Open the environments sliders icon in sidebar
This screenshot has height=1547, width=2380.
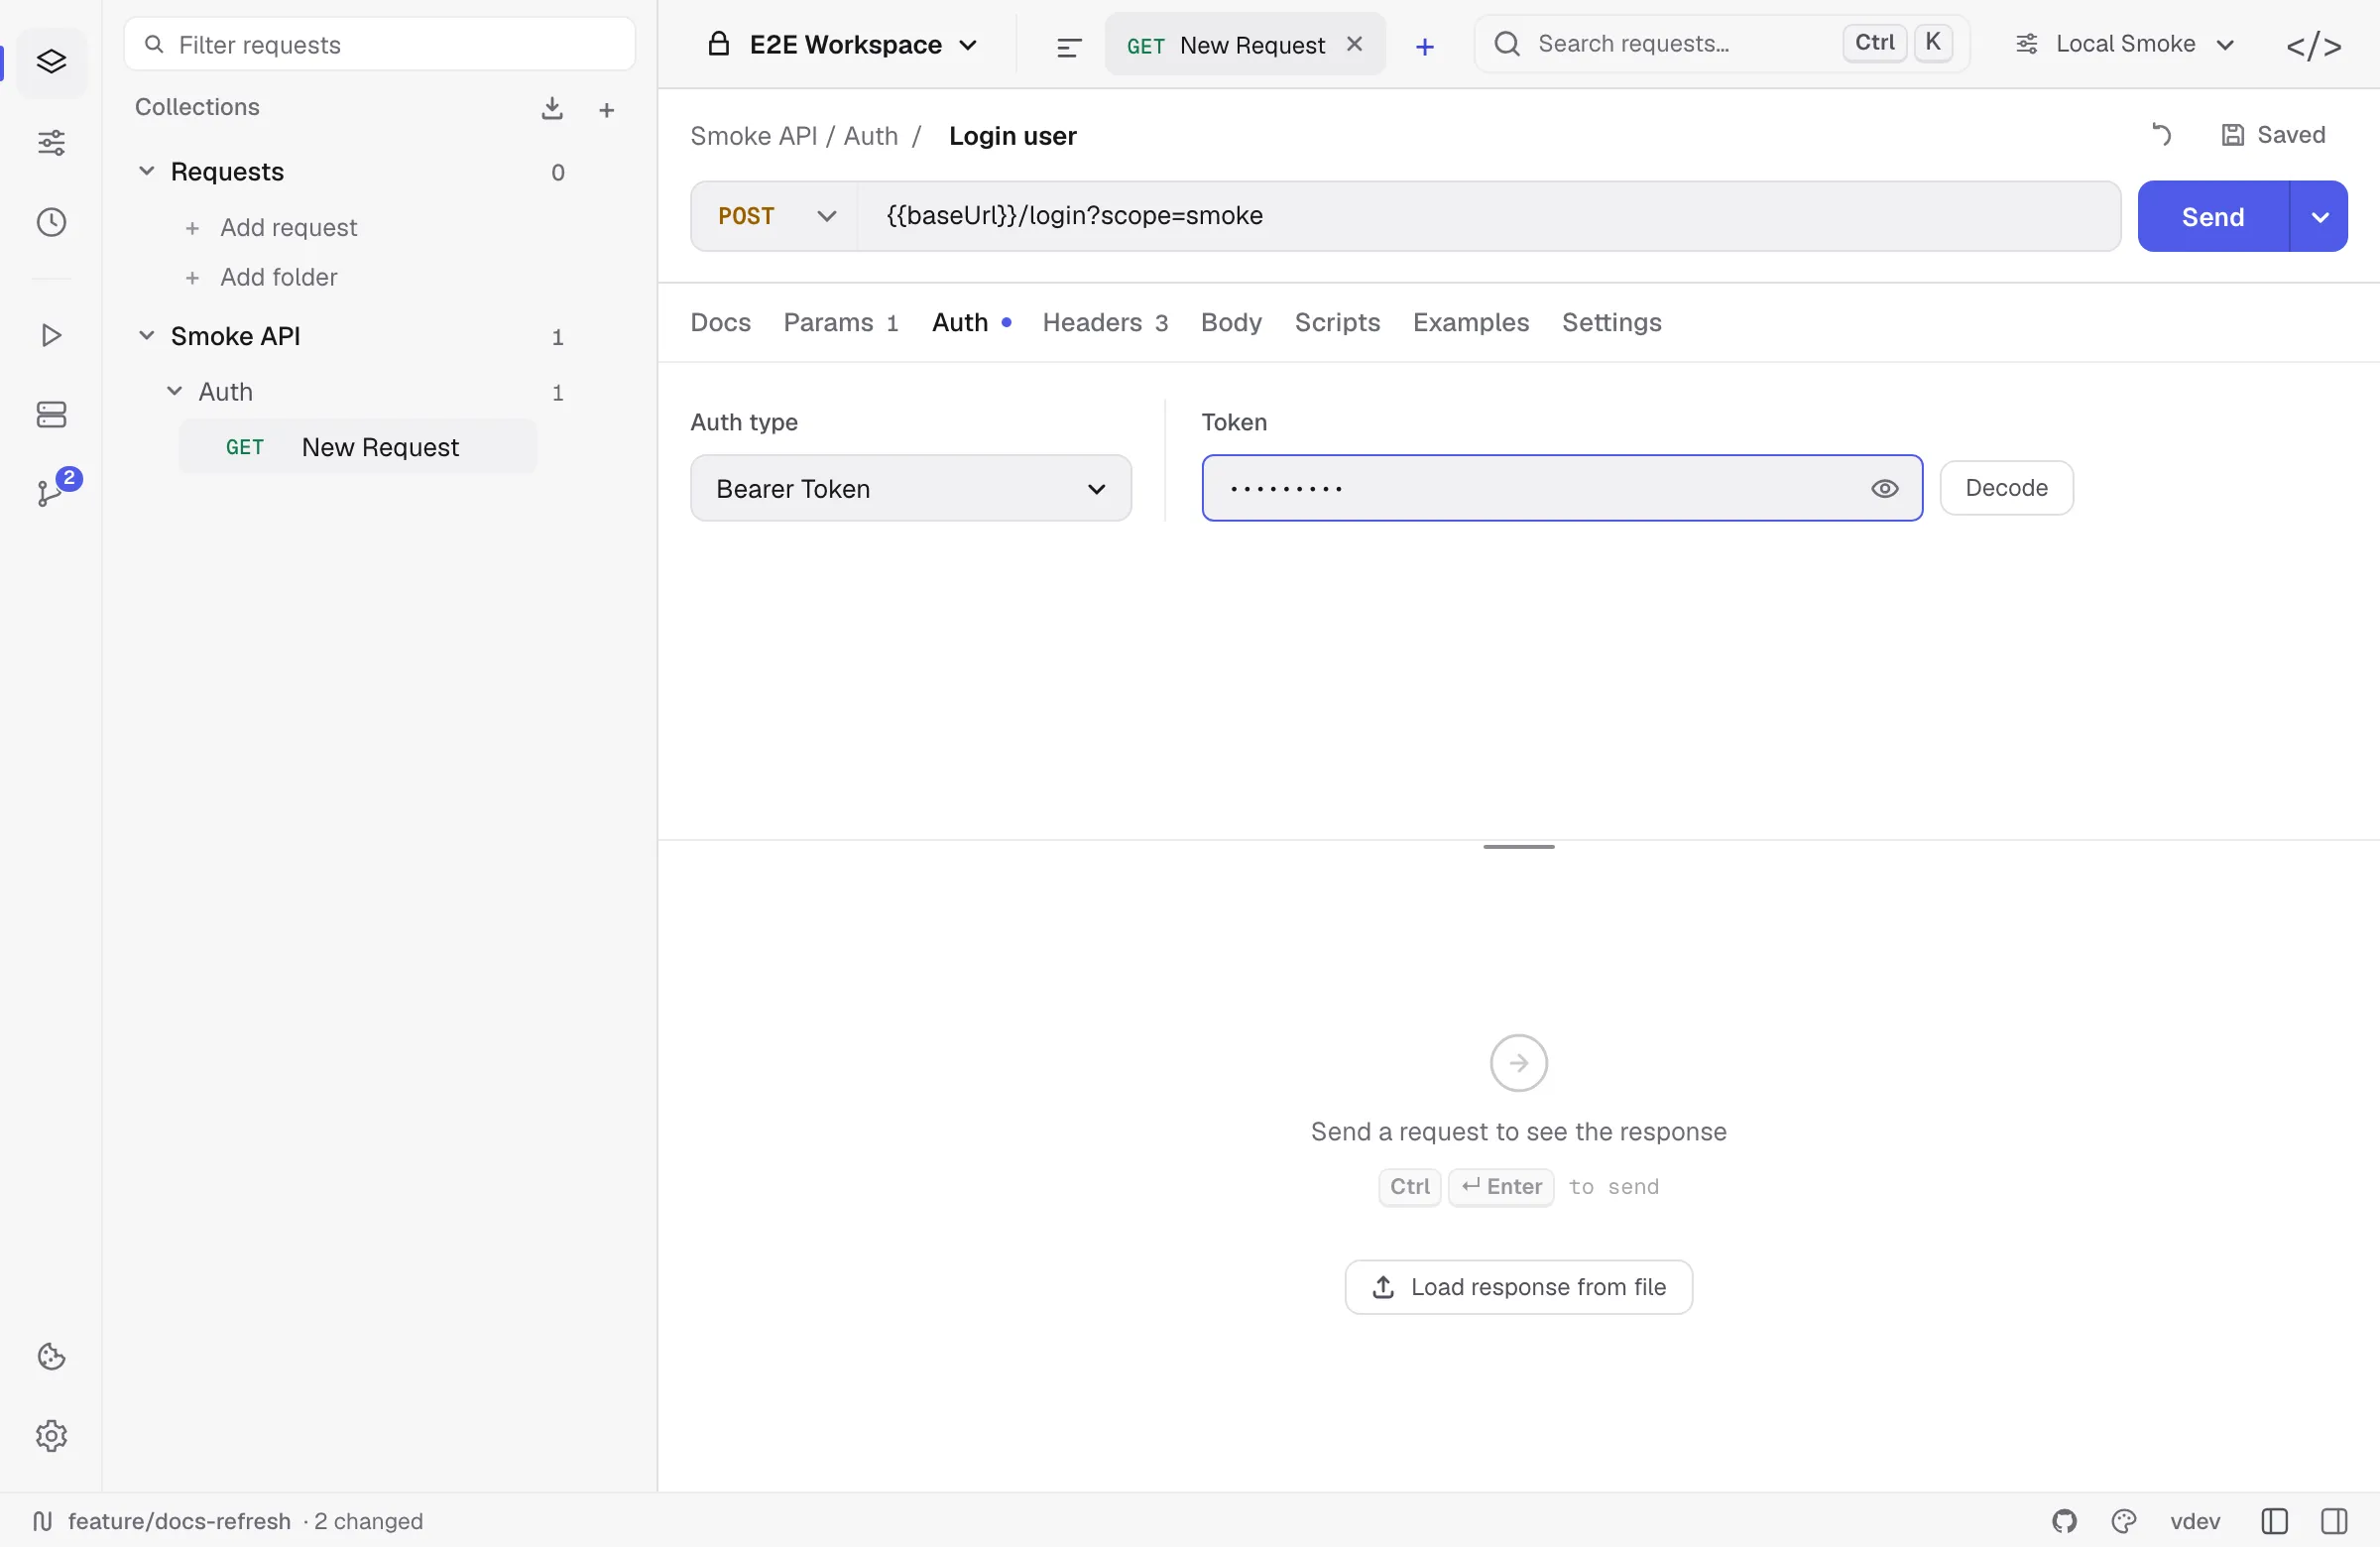[51, 142]
